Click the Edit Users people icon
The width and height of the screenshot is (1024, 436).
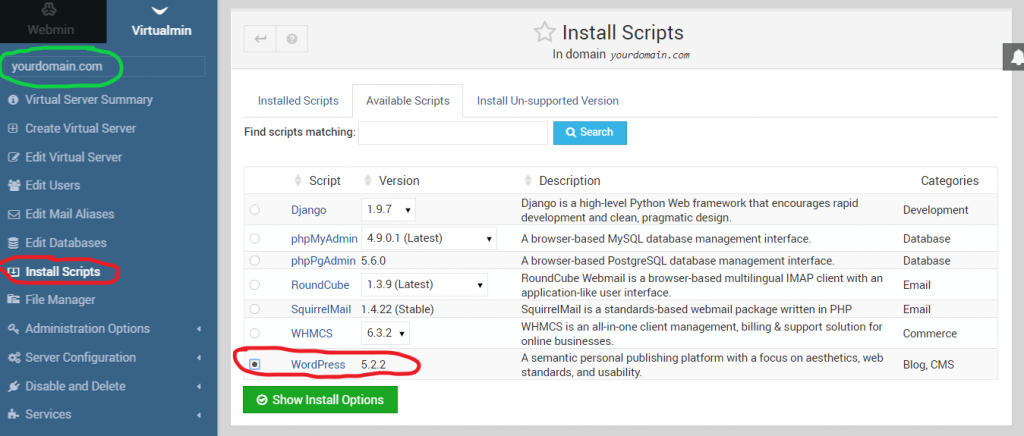[12, 185]
